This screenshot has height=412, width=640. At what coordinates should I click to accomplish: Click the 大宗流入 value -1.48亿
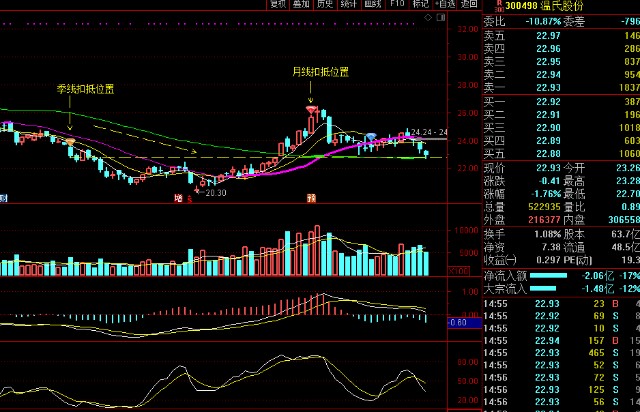[598, 289]
